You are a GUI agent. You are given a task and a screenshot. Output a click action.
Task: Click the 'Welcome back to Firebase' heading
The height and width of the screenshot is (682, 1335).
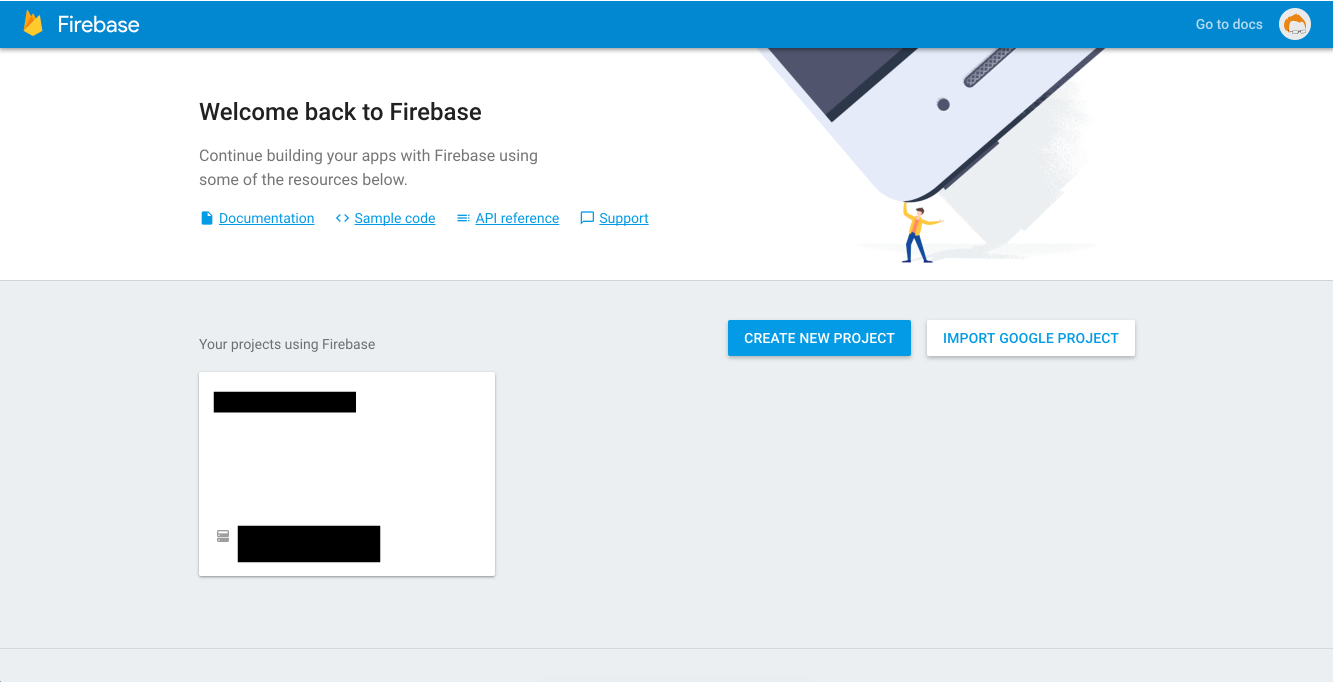pos(340,112)
